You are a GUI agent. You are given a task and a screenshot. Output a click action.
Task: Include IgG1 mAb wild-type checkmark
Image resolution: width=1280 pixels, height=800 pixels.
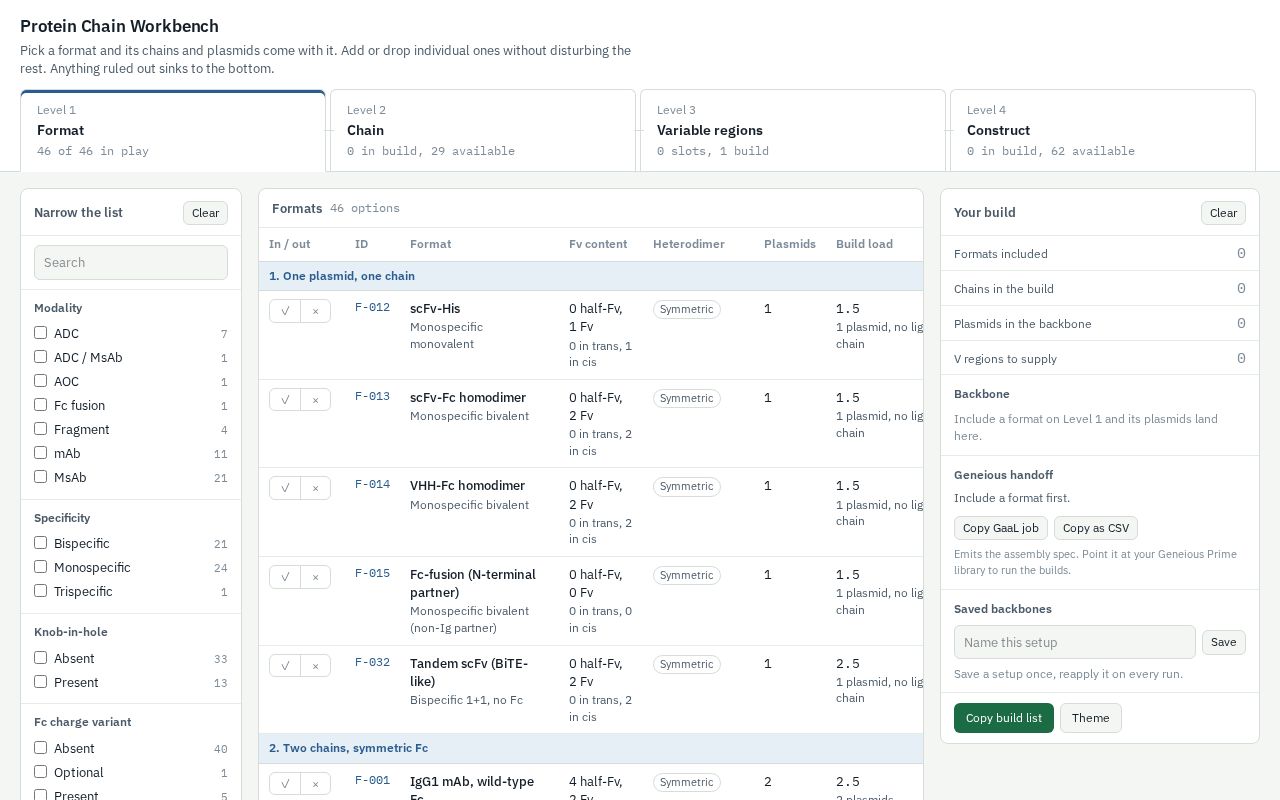tap(285, 784)
